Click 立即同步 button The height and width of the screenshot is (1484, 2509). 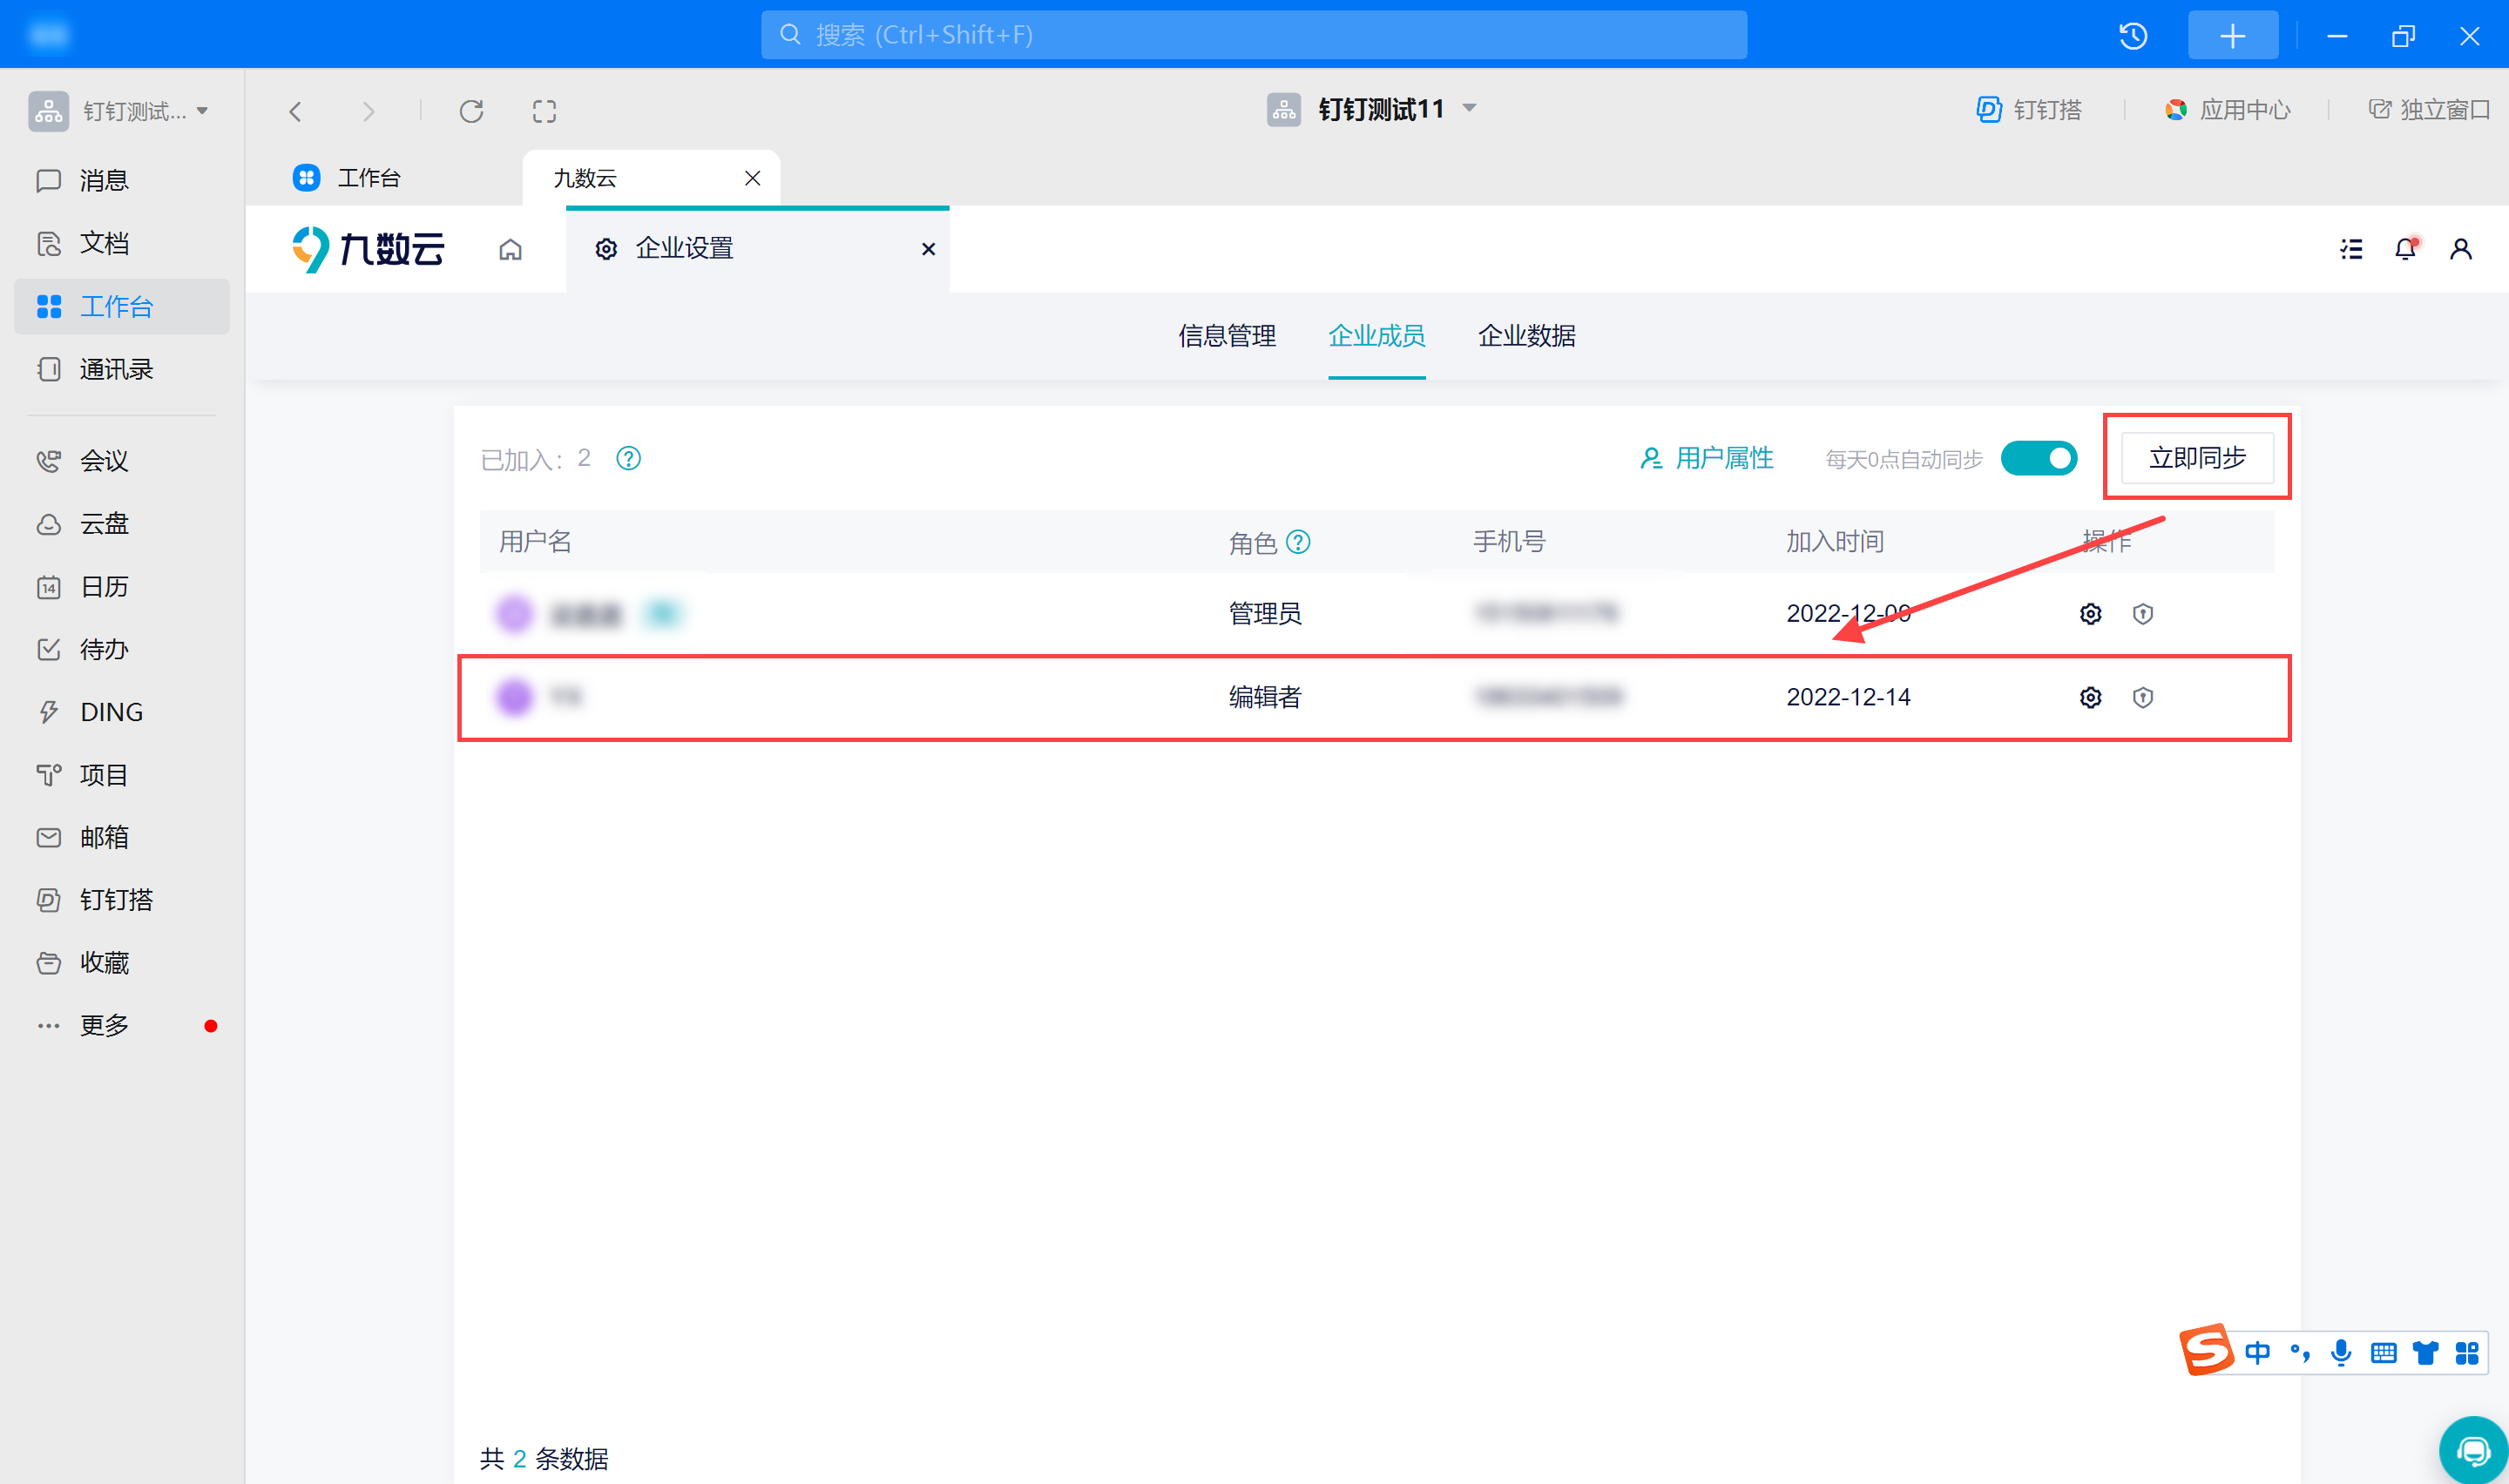click(x=2198, y=458)
